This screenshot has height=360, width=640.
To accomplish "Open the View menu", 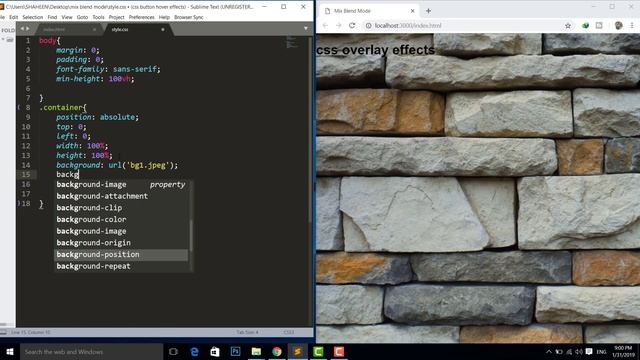I will [67, 17].
